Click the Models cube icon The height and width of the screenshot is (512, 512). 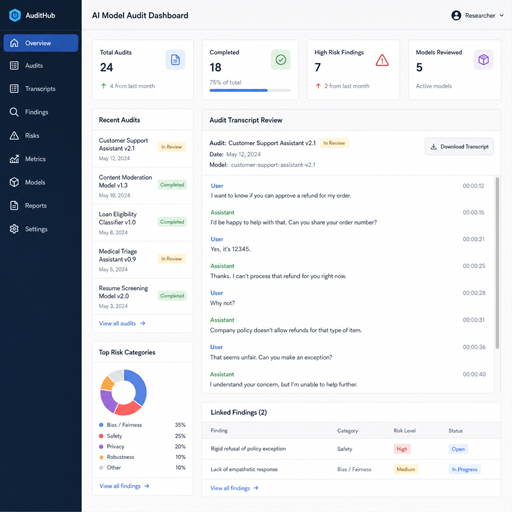pos(14,182)
